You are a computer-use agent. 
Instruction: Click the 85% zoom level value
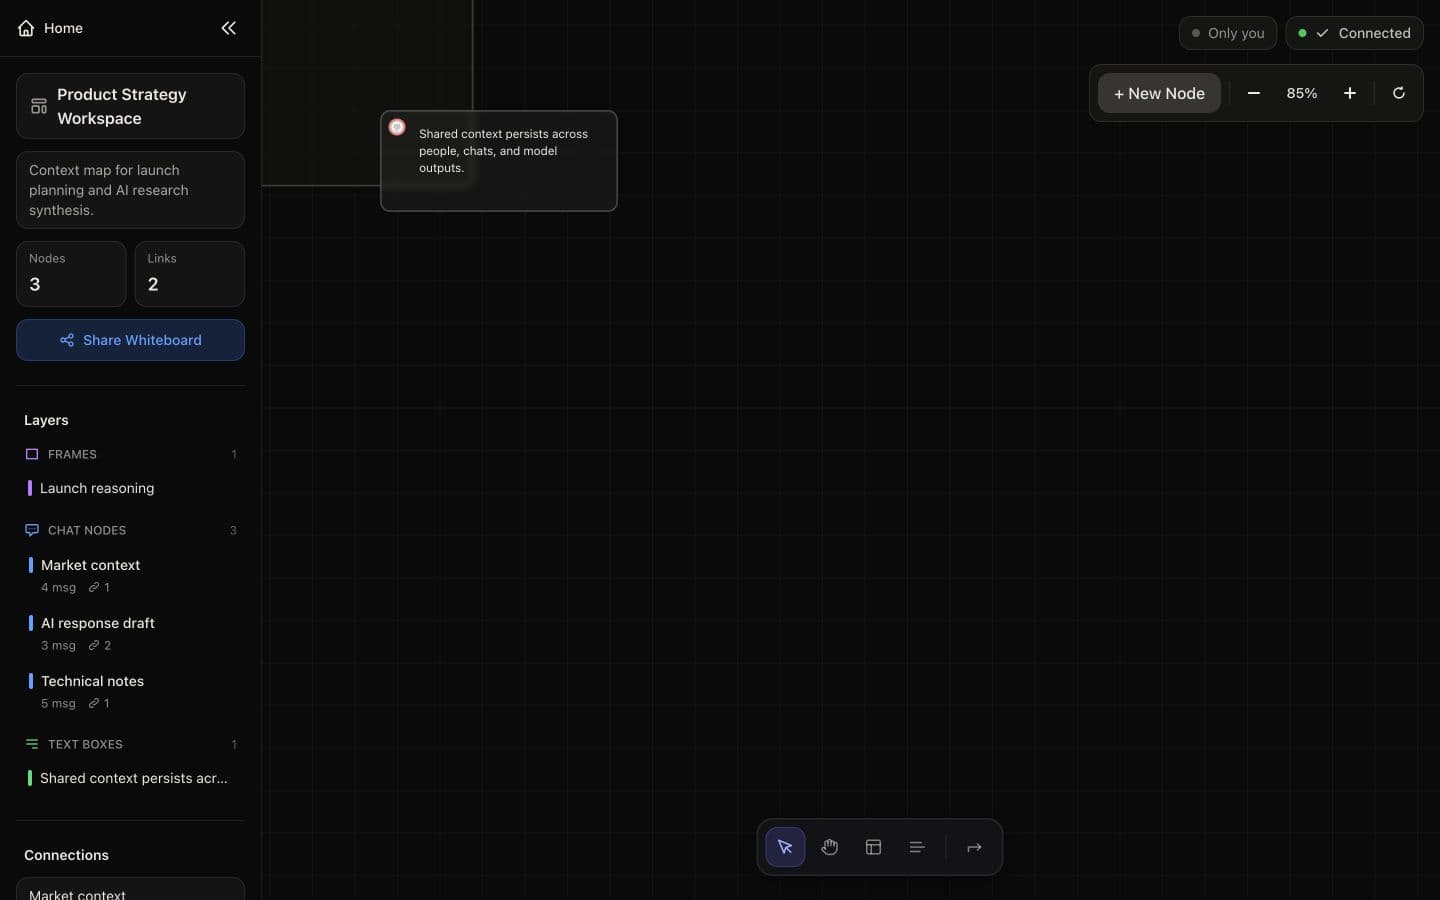[1302, 93]
